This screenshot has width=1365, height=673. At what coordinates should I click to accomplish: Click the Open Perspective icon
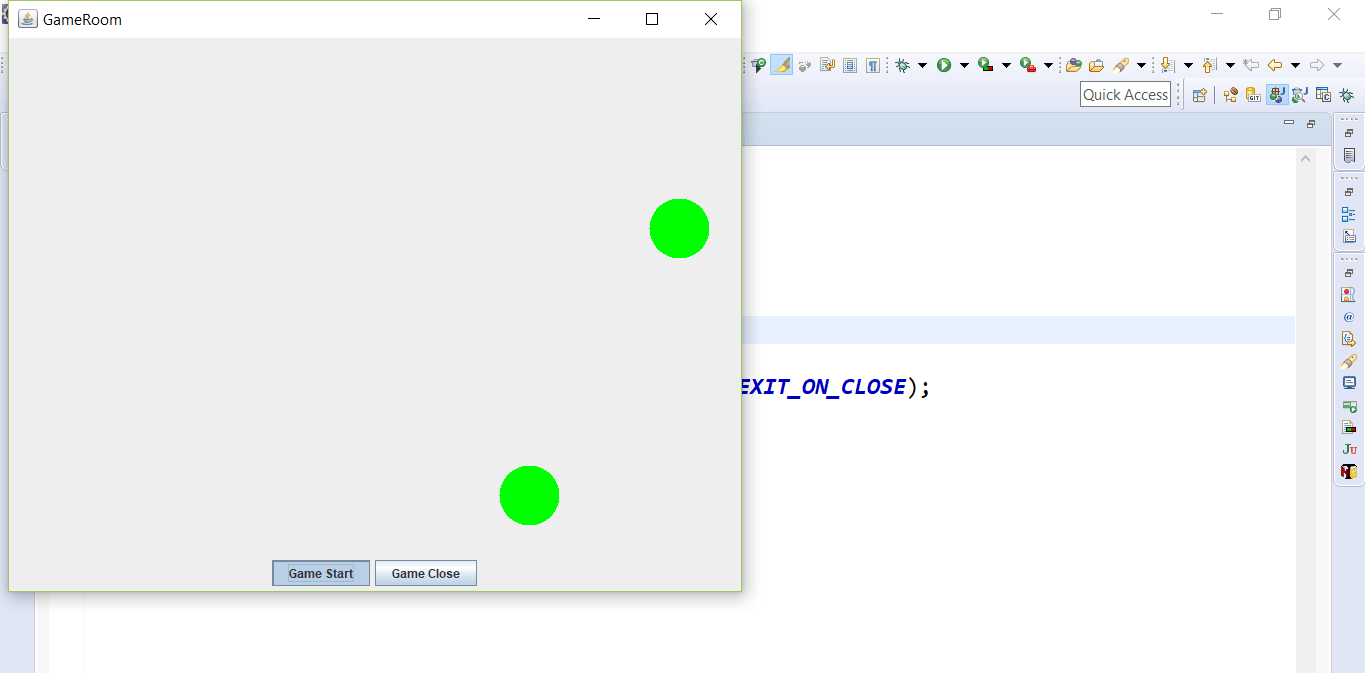pos(1199,93)
